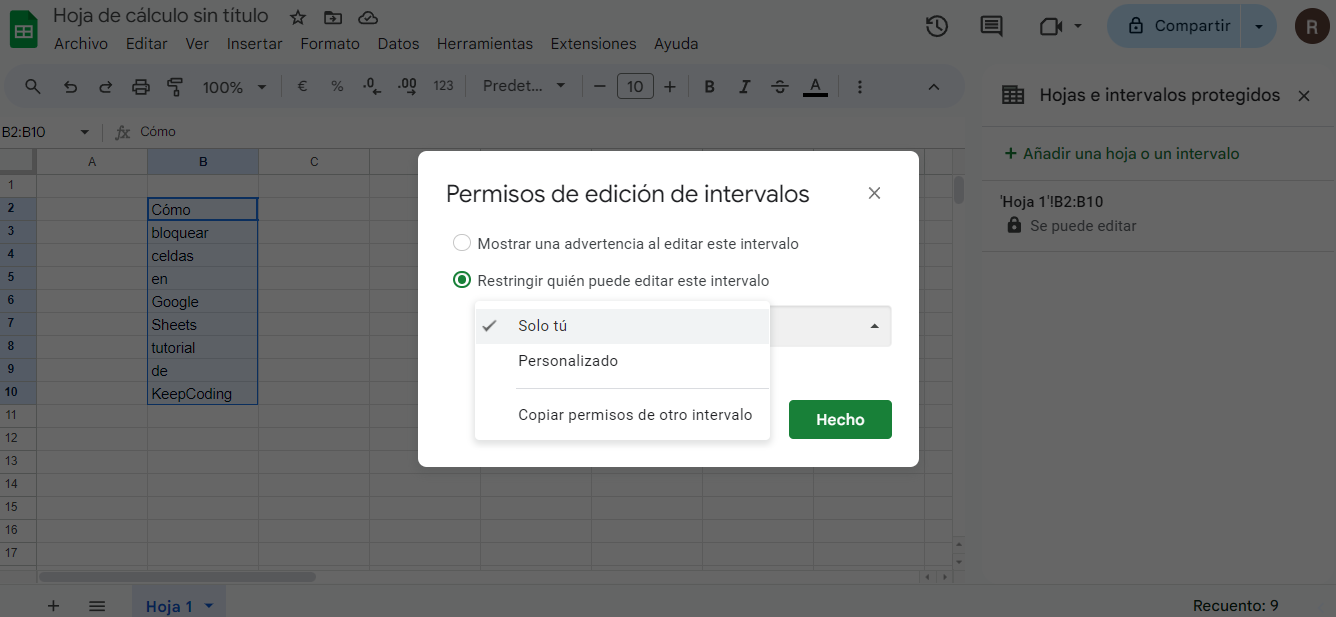
Task: Close the range permissions dialog
Action: coord(874,193)
